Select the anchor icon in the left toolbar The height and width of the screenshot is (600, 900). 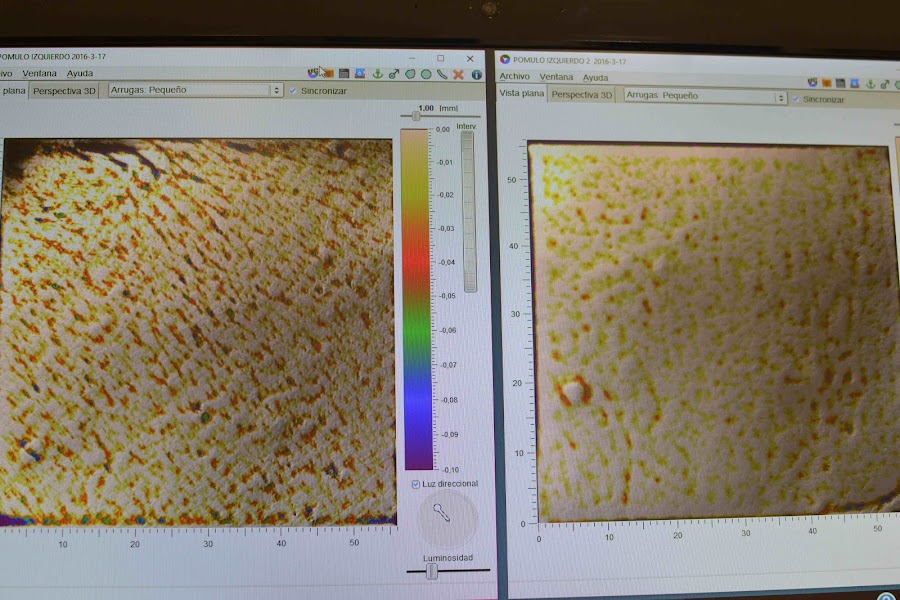(x=378, y=73)
